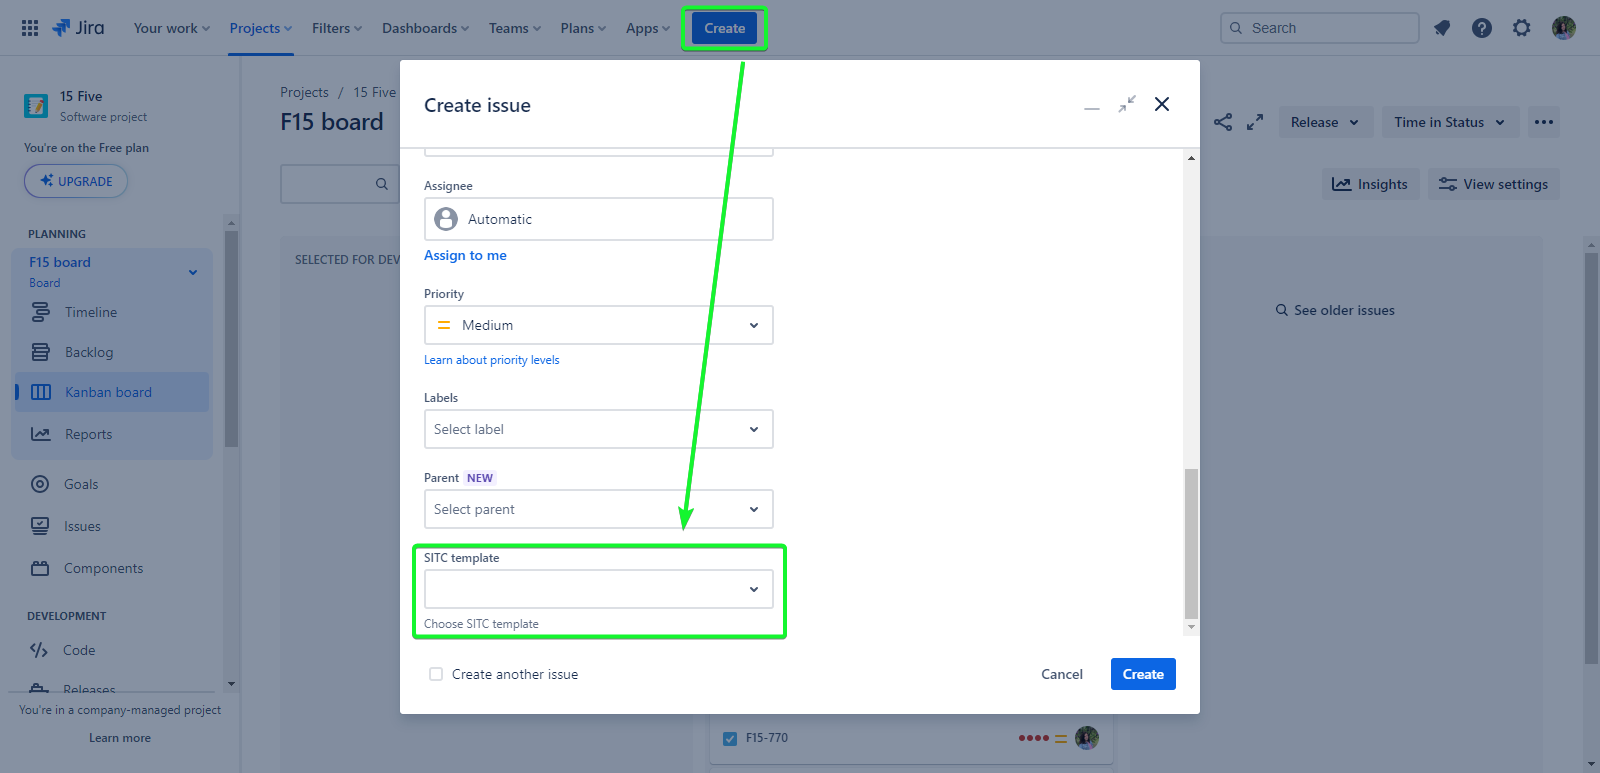The image size is (1600, 773).
Task: Toggle the F15-770 card checkbox
Action: pyautogui.click(x=730, y=739)
